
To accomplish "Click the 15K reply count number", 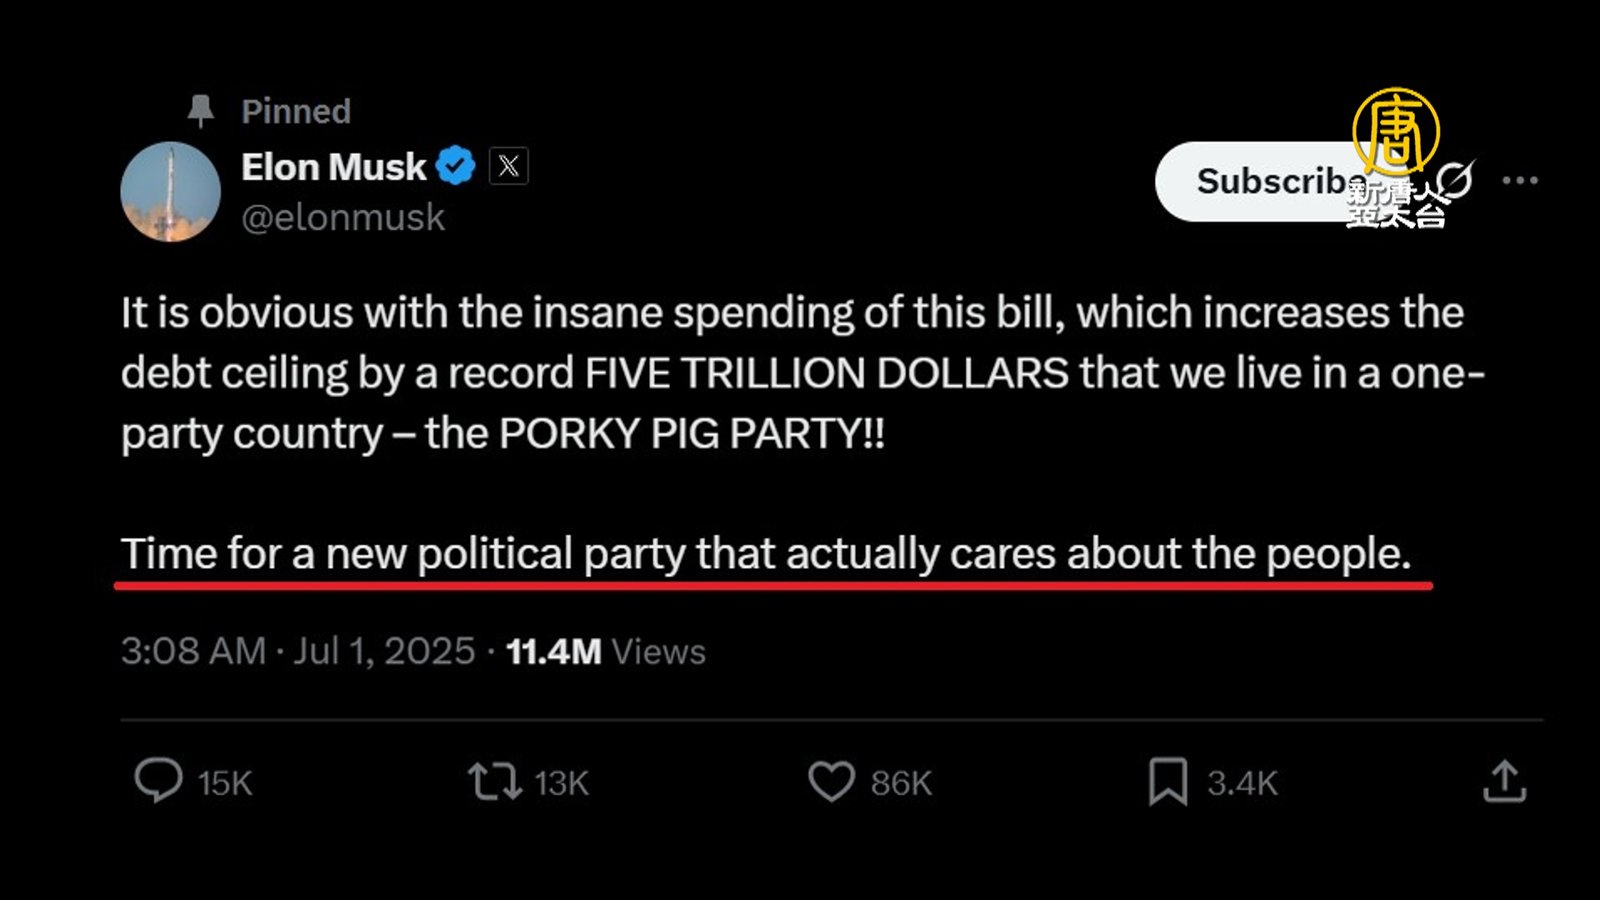I will (x=225, y=783).
